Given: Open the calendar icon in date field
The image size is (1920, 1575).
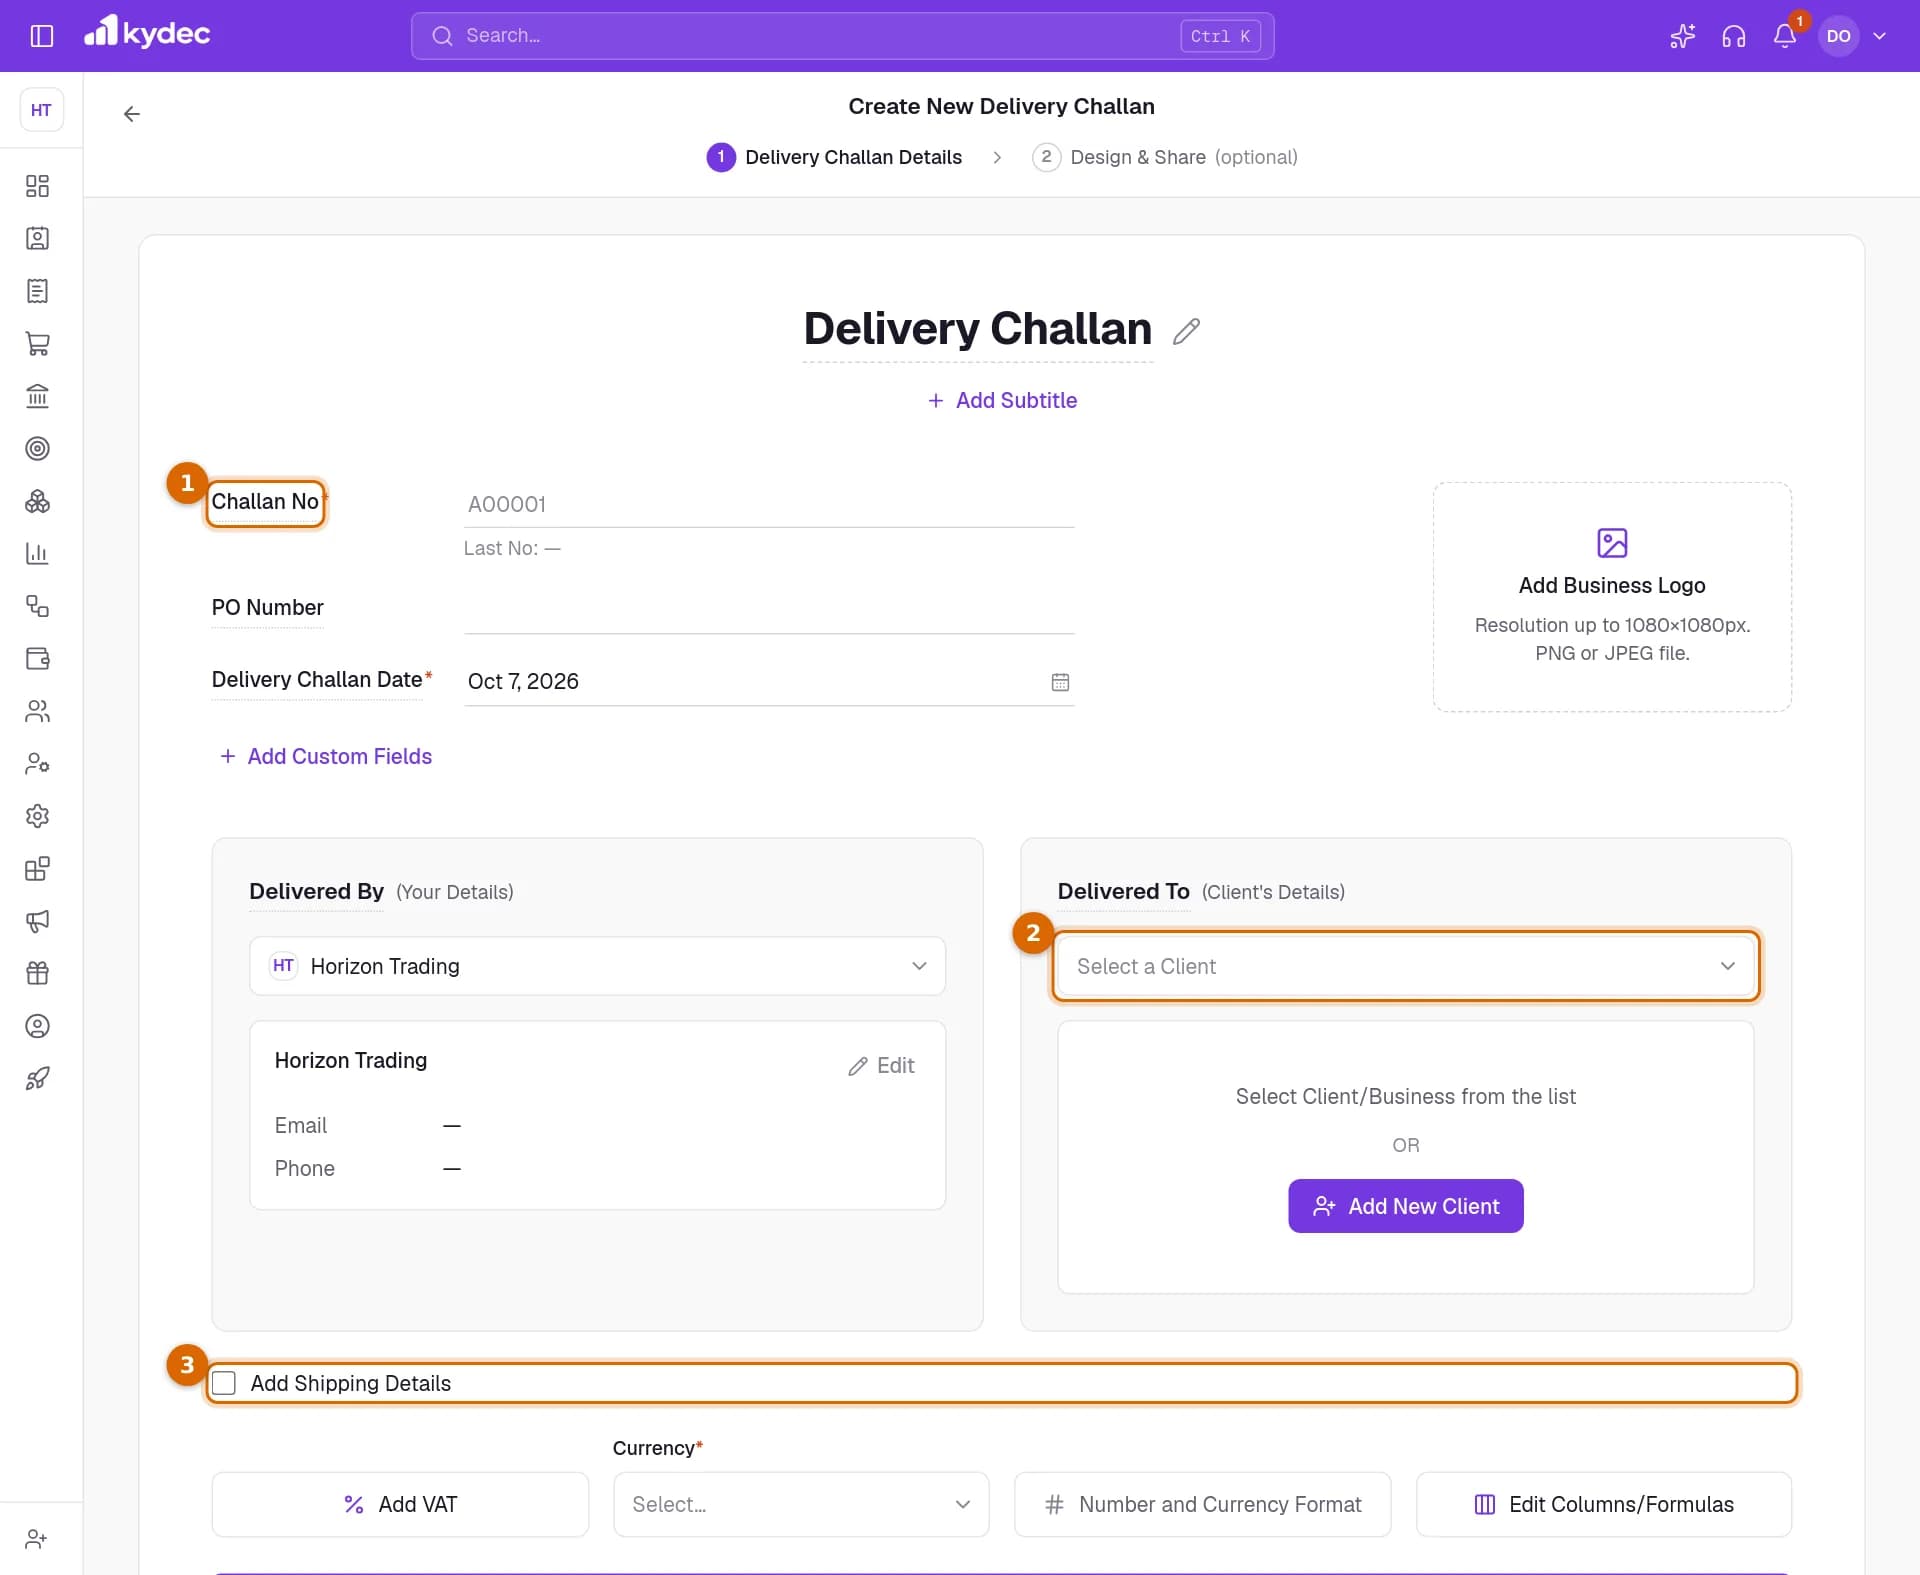Looking at the screenshot, I should pos(1060,682).
